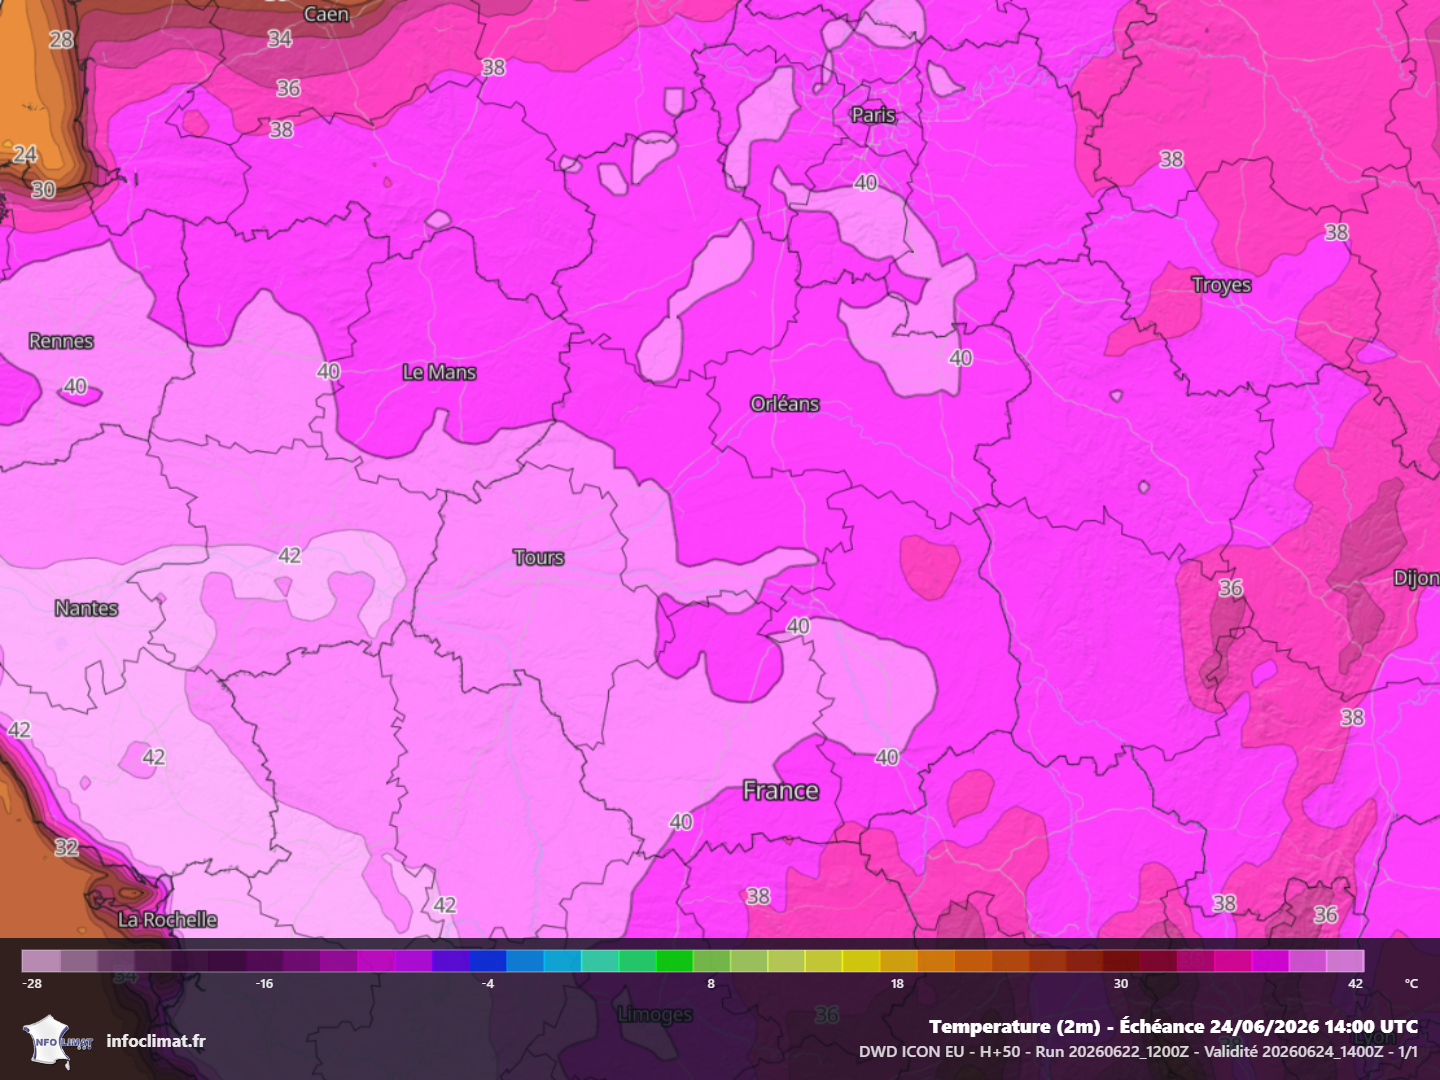Click the Rennes city label
Screen dimensions: 1440x1080
click(x=61, y=341)
